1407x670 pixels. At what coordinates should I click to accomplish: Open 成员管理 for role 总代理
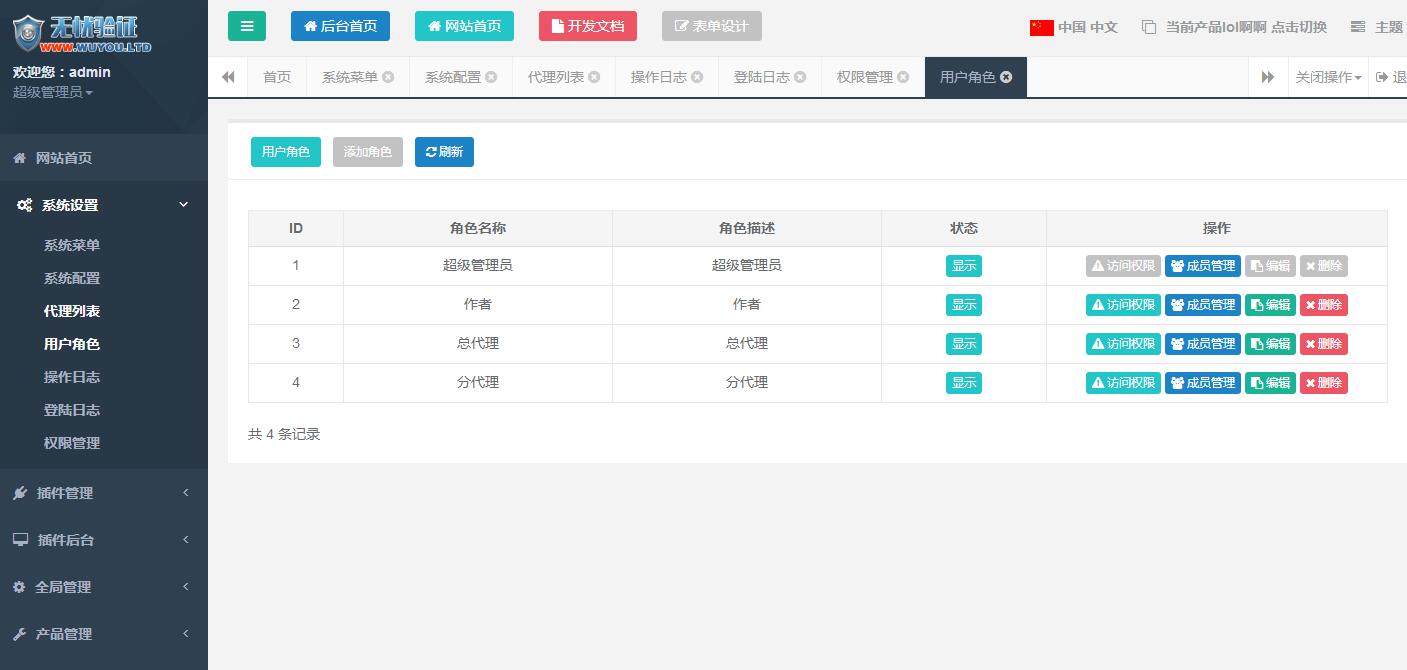[x=1202, y=344]
